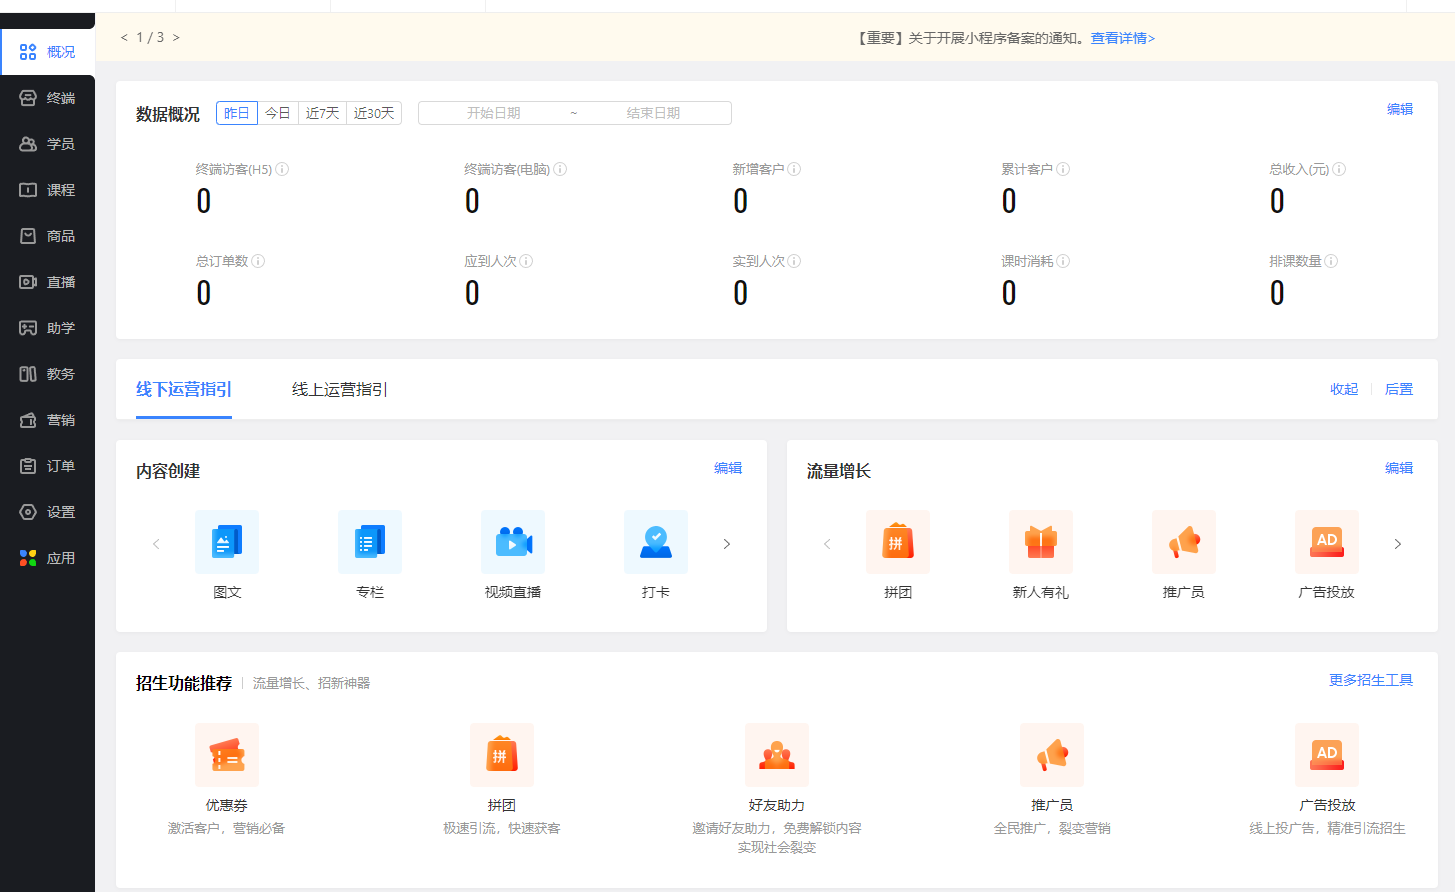Show previous items in 流量增长 carousel
Image resolution: width=1455 pixels, height=892 pixels.
827,544
